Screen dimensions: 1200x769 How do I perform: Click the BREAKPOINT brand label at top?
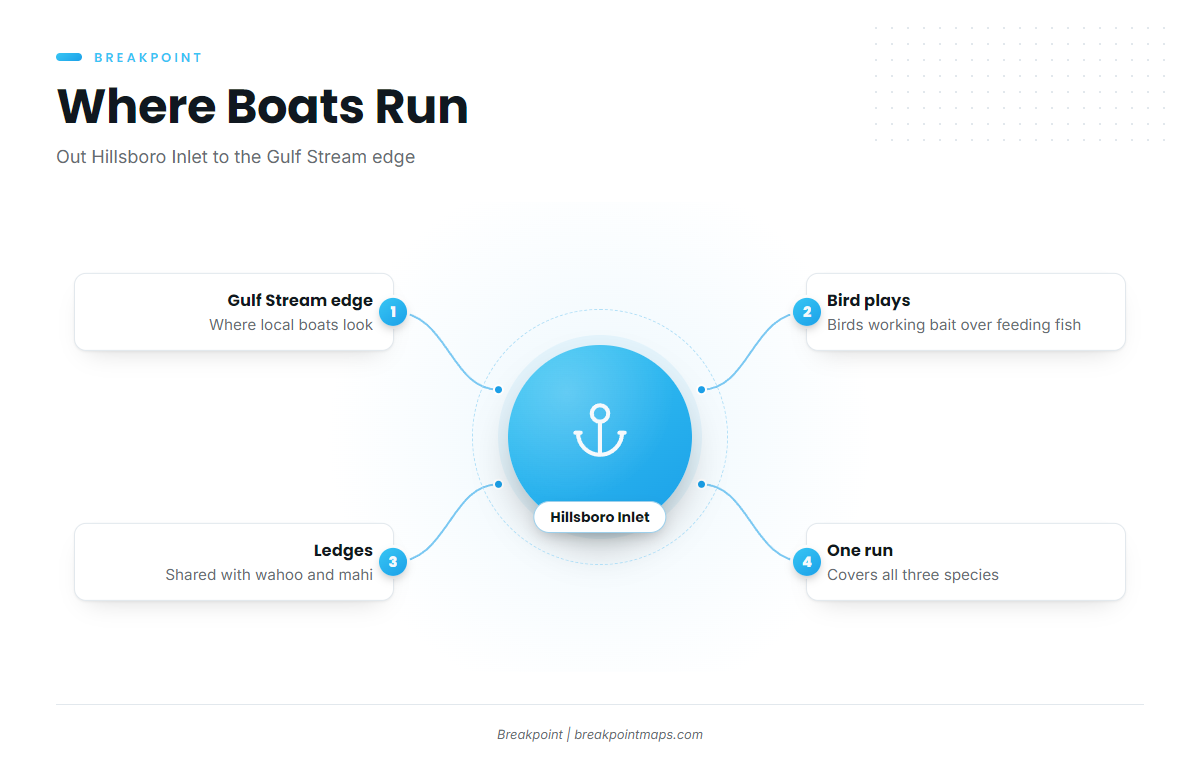(x=148, y=58)
